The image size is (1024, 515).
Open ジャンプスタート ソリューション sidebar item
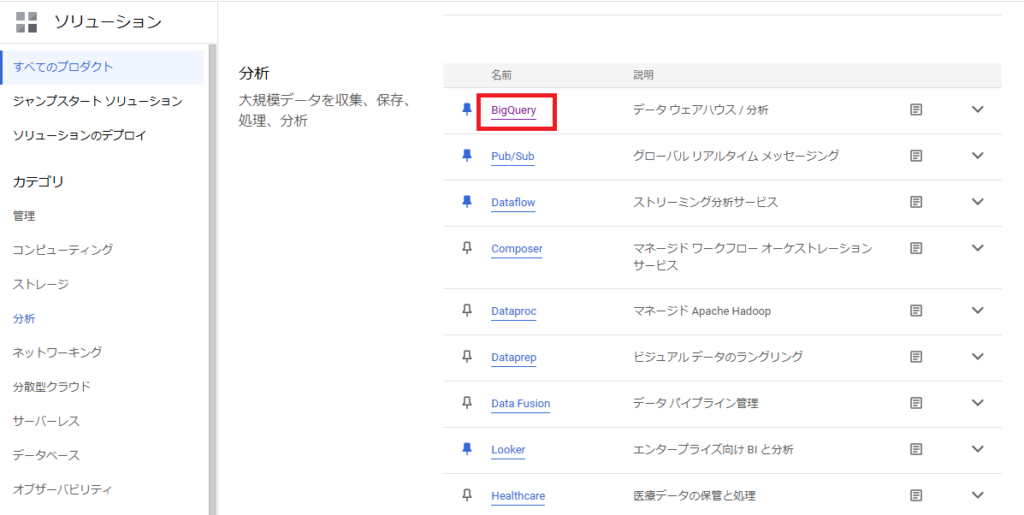97,101
